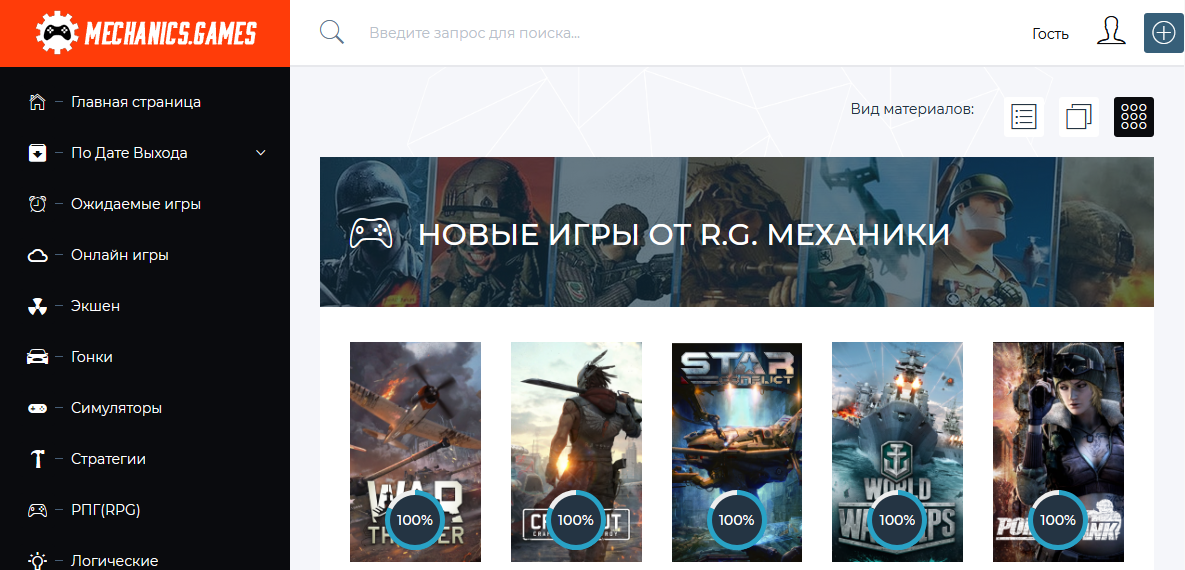Open Гонки category

pos(91,357)
